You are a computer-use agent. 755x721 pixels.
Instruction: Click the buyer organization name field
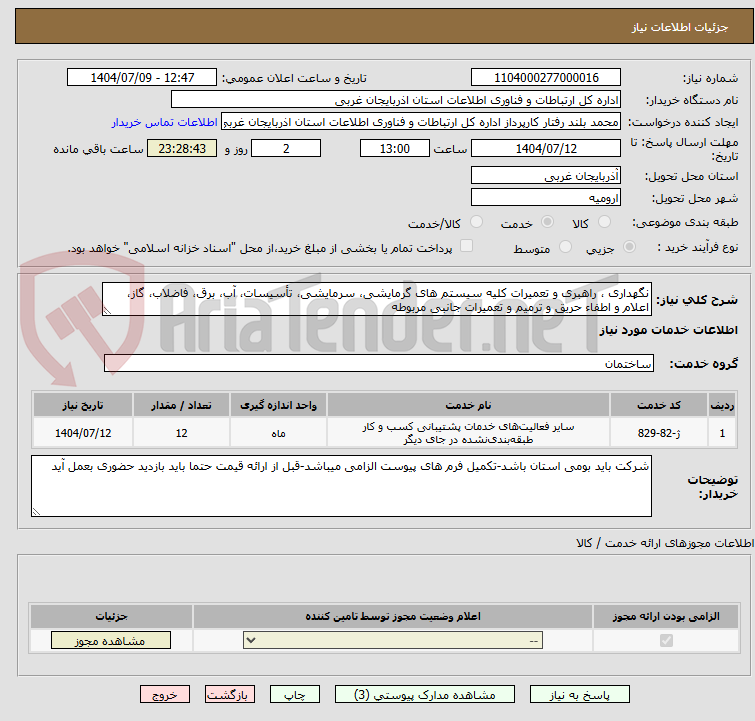tap(396, 100)
